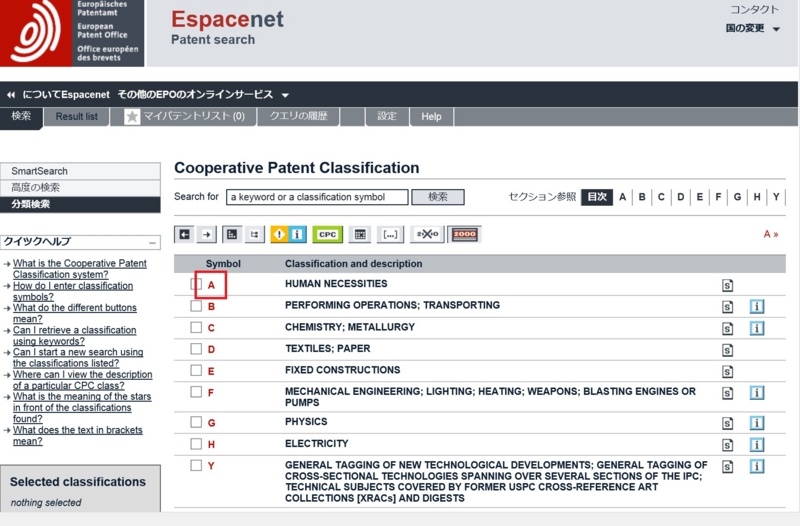Click the A » next section link
Viewport: 800px width, 526px height.
(x=770, y=234)
